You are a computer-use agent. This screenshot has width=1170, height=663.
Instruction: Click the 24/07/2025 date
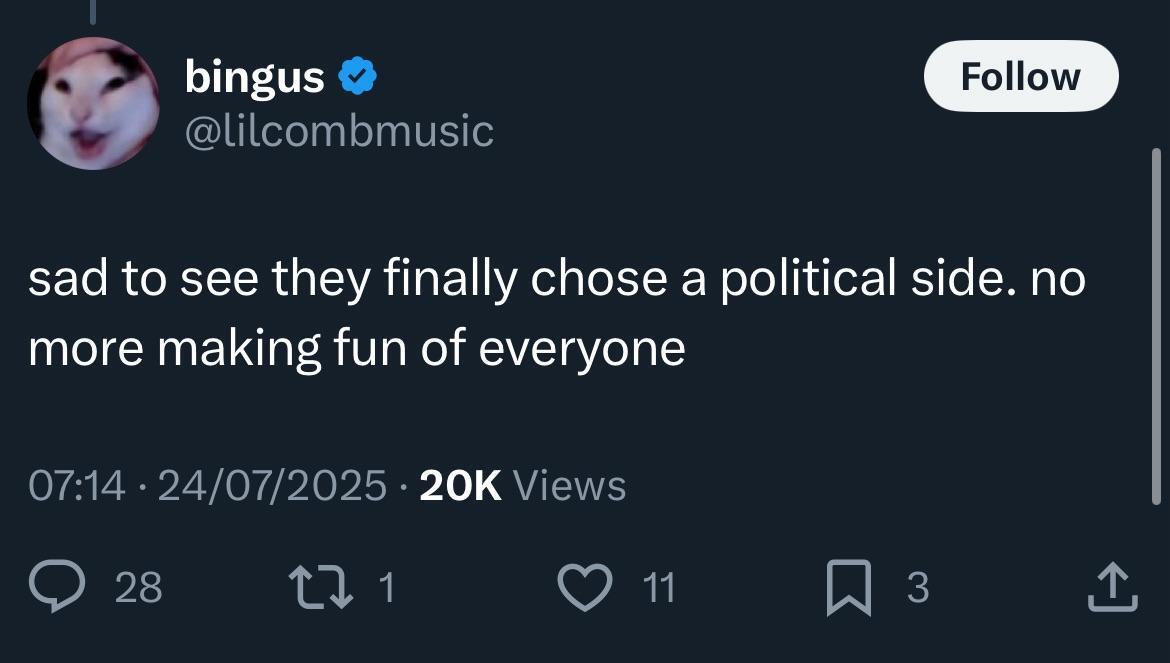click(272, 486)
